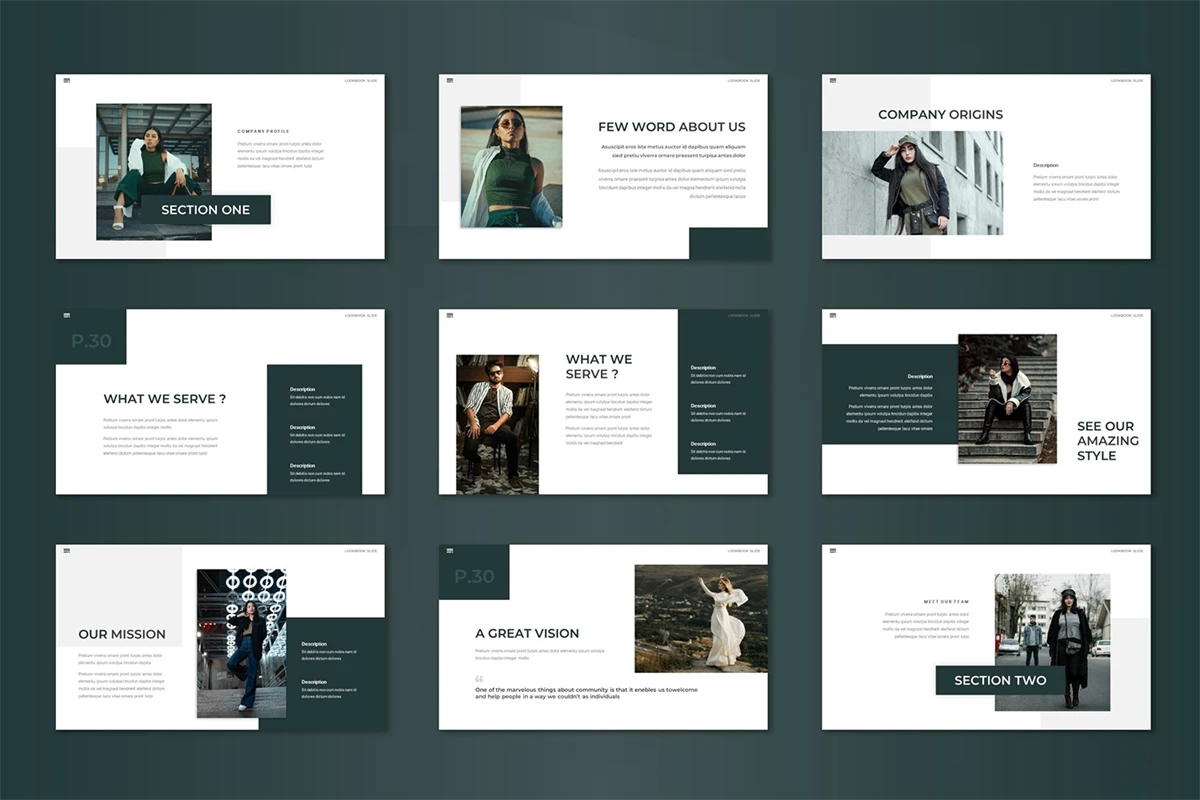
Task: Click the logo icon on the Few Word About Us slide
Action: [x=450, y=80]
